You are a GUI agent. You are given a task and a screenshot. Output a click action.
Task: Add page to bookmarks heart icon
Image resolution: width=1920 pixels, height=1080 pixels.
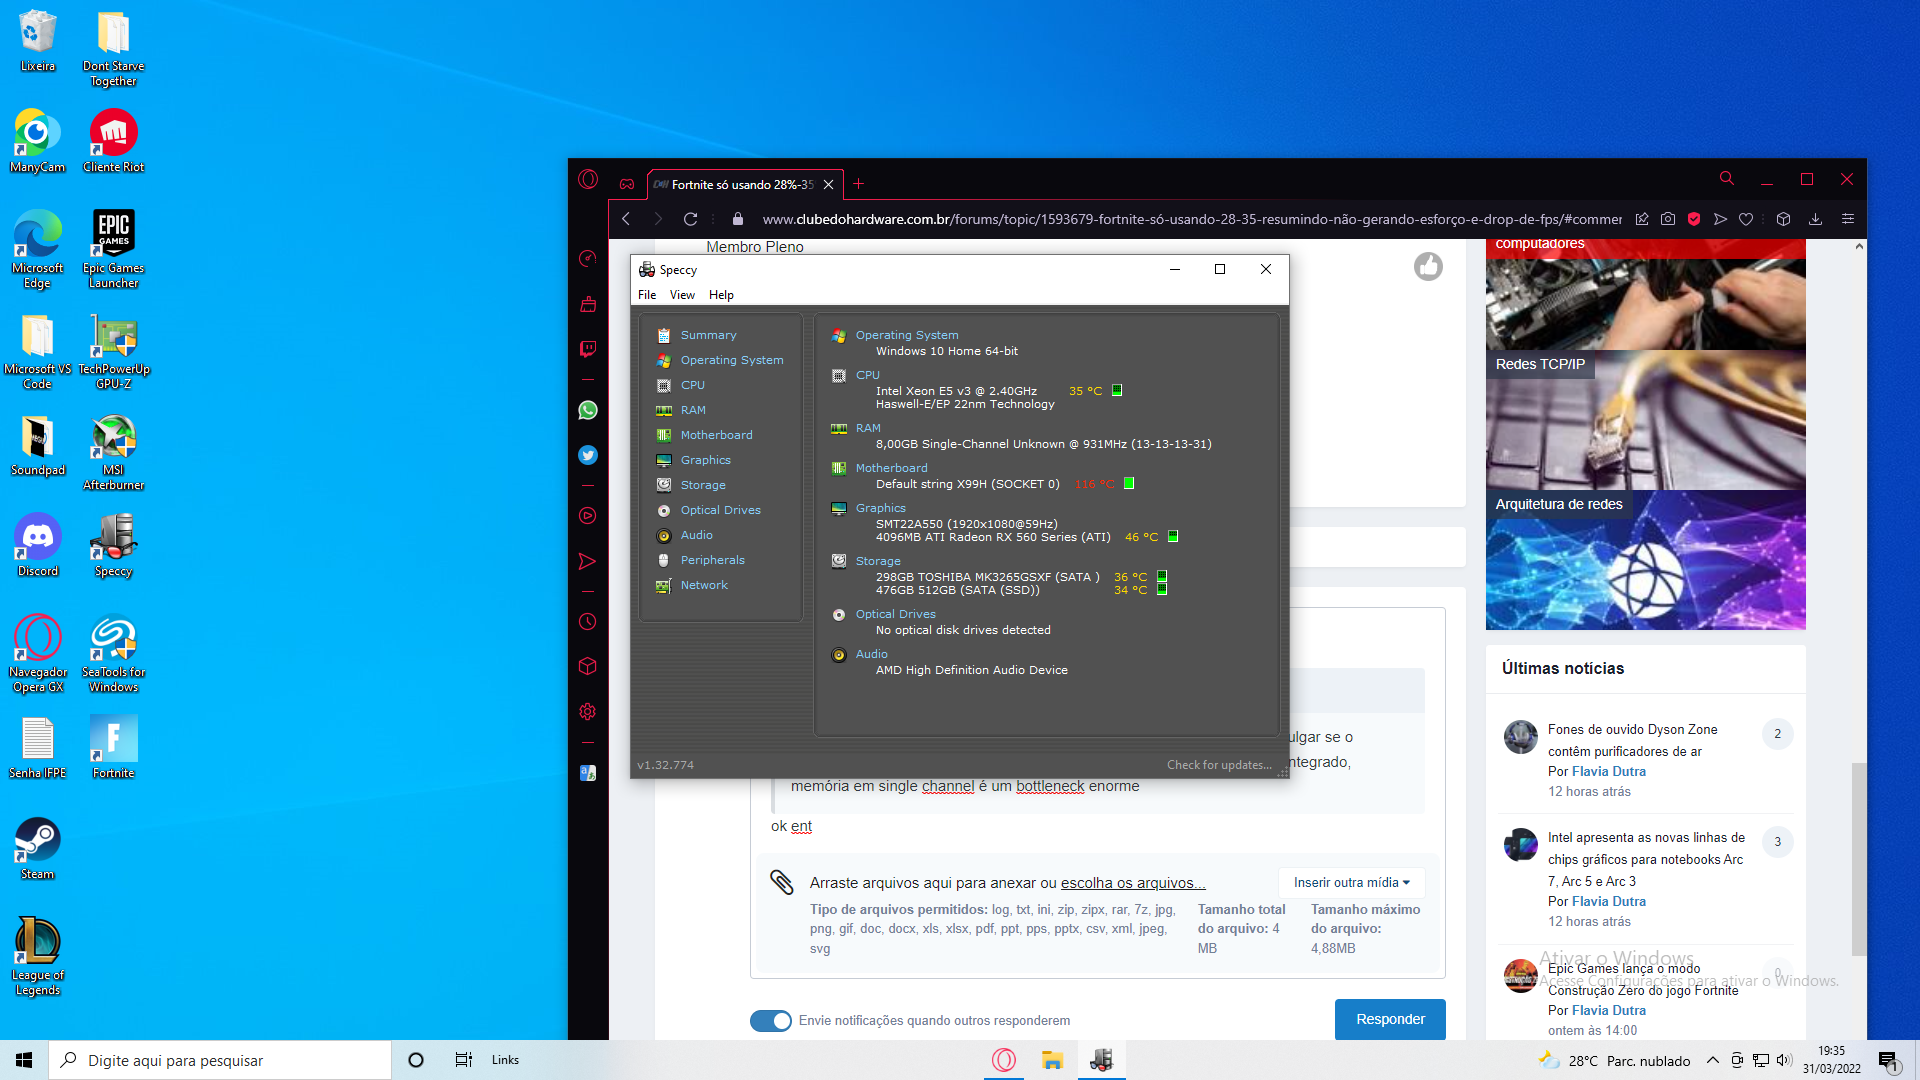click(x=1746, y=219)
